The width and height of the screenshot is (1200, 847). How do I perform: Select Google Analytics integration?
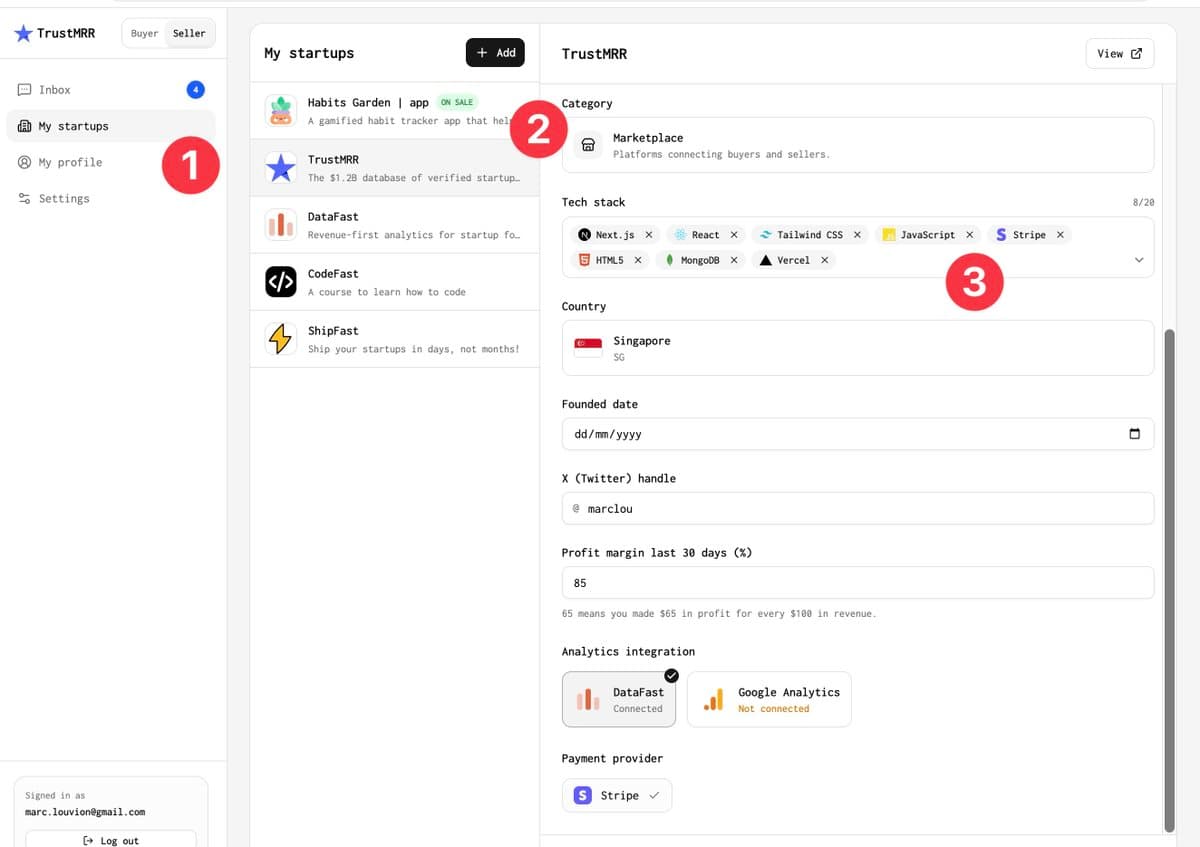click(769, 699)
